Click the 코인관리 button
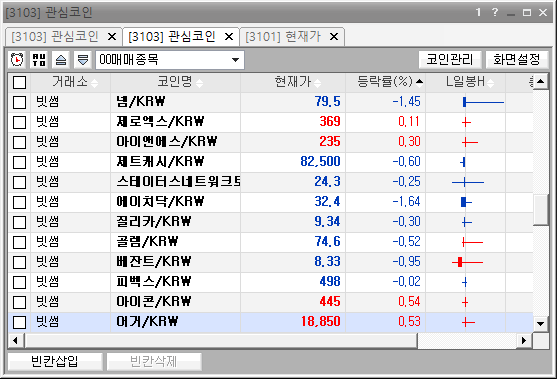557x379 pixels. tap(450, 59)
